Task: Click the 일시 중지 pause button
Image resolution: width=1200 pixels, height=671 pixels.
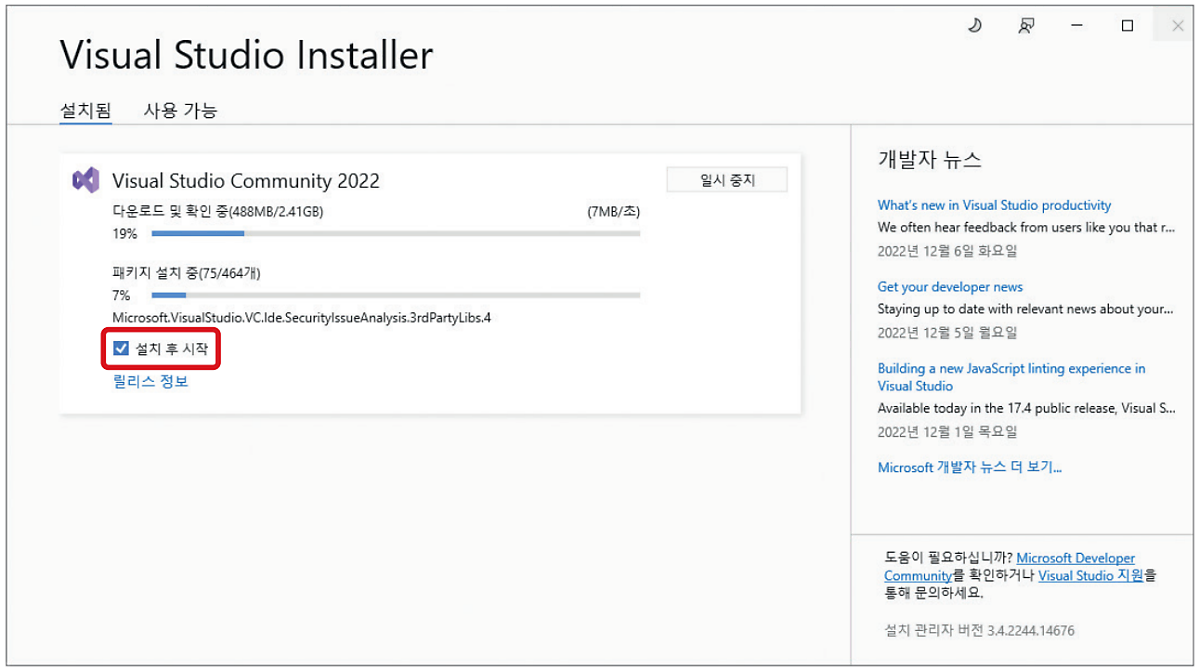Action: point(727,179)
